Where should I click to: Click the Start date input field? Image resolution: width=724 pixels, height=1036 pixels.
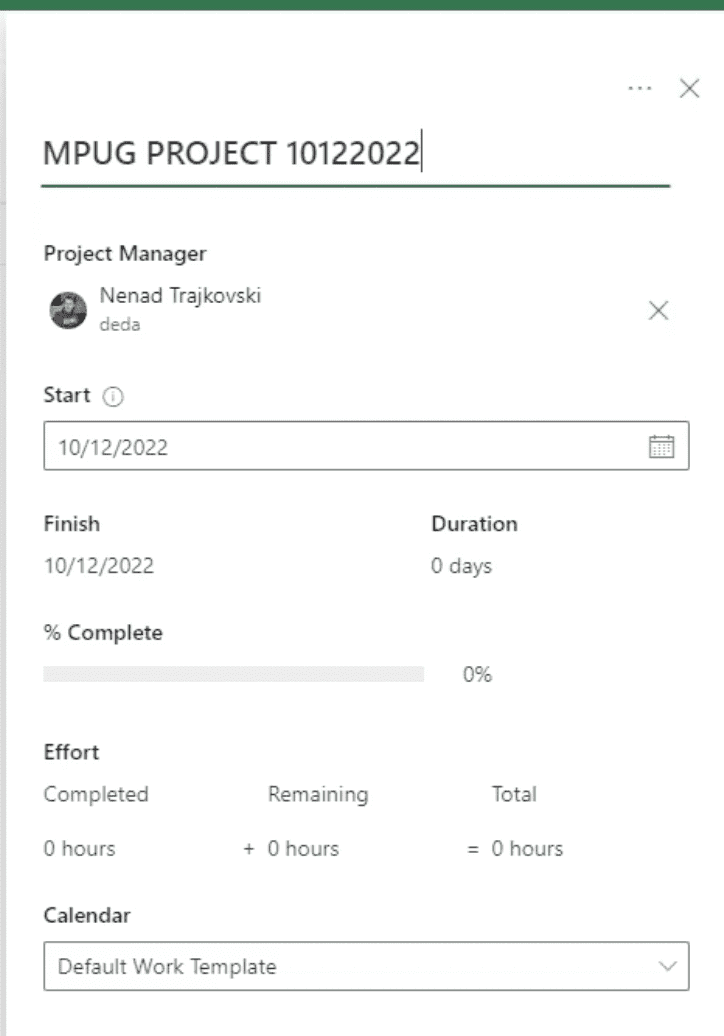point(367,446)
